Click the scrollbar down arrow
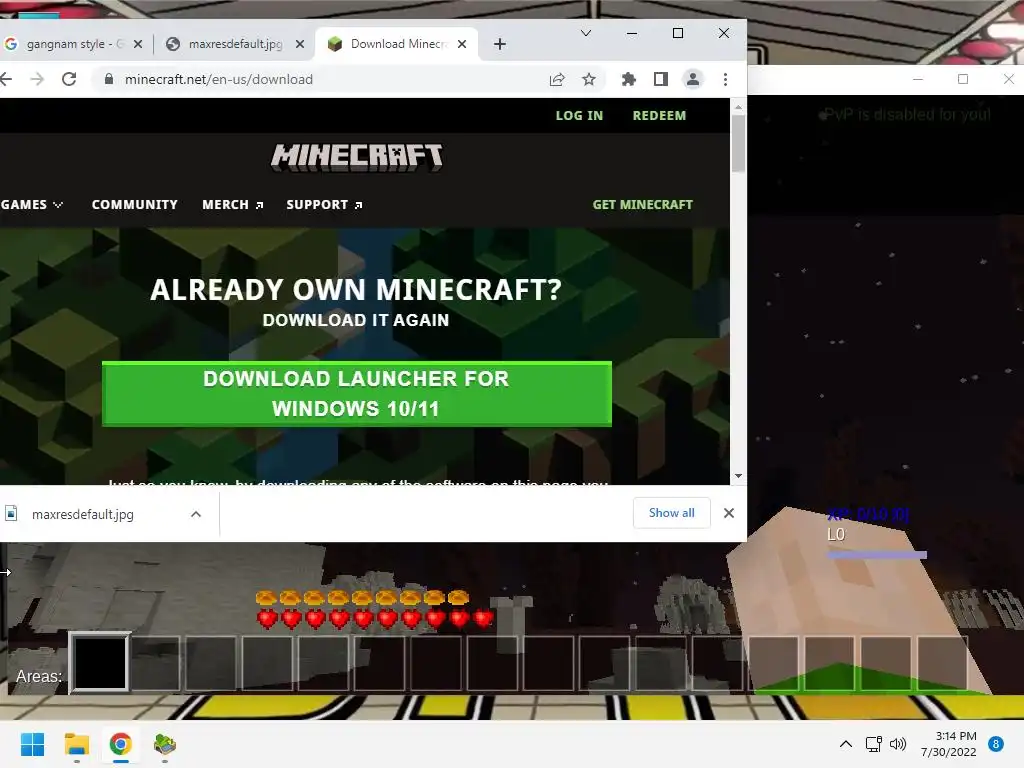 coord(738,476)
